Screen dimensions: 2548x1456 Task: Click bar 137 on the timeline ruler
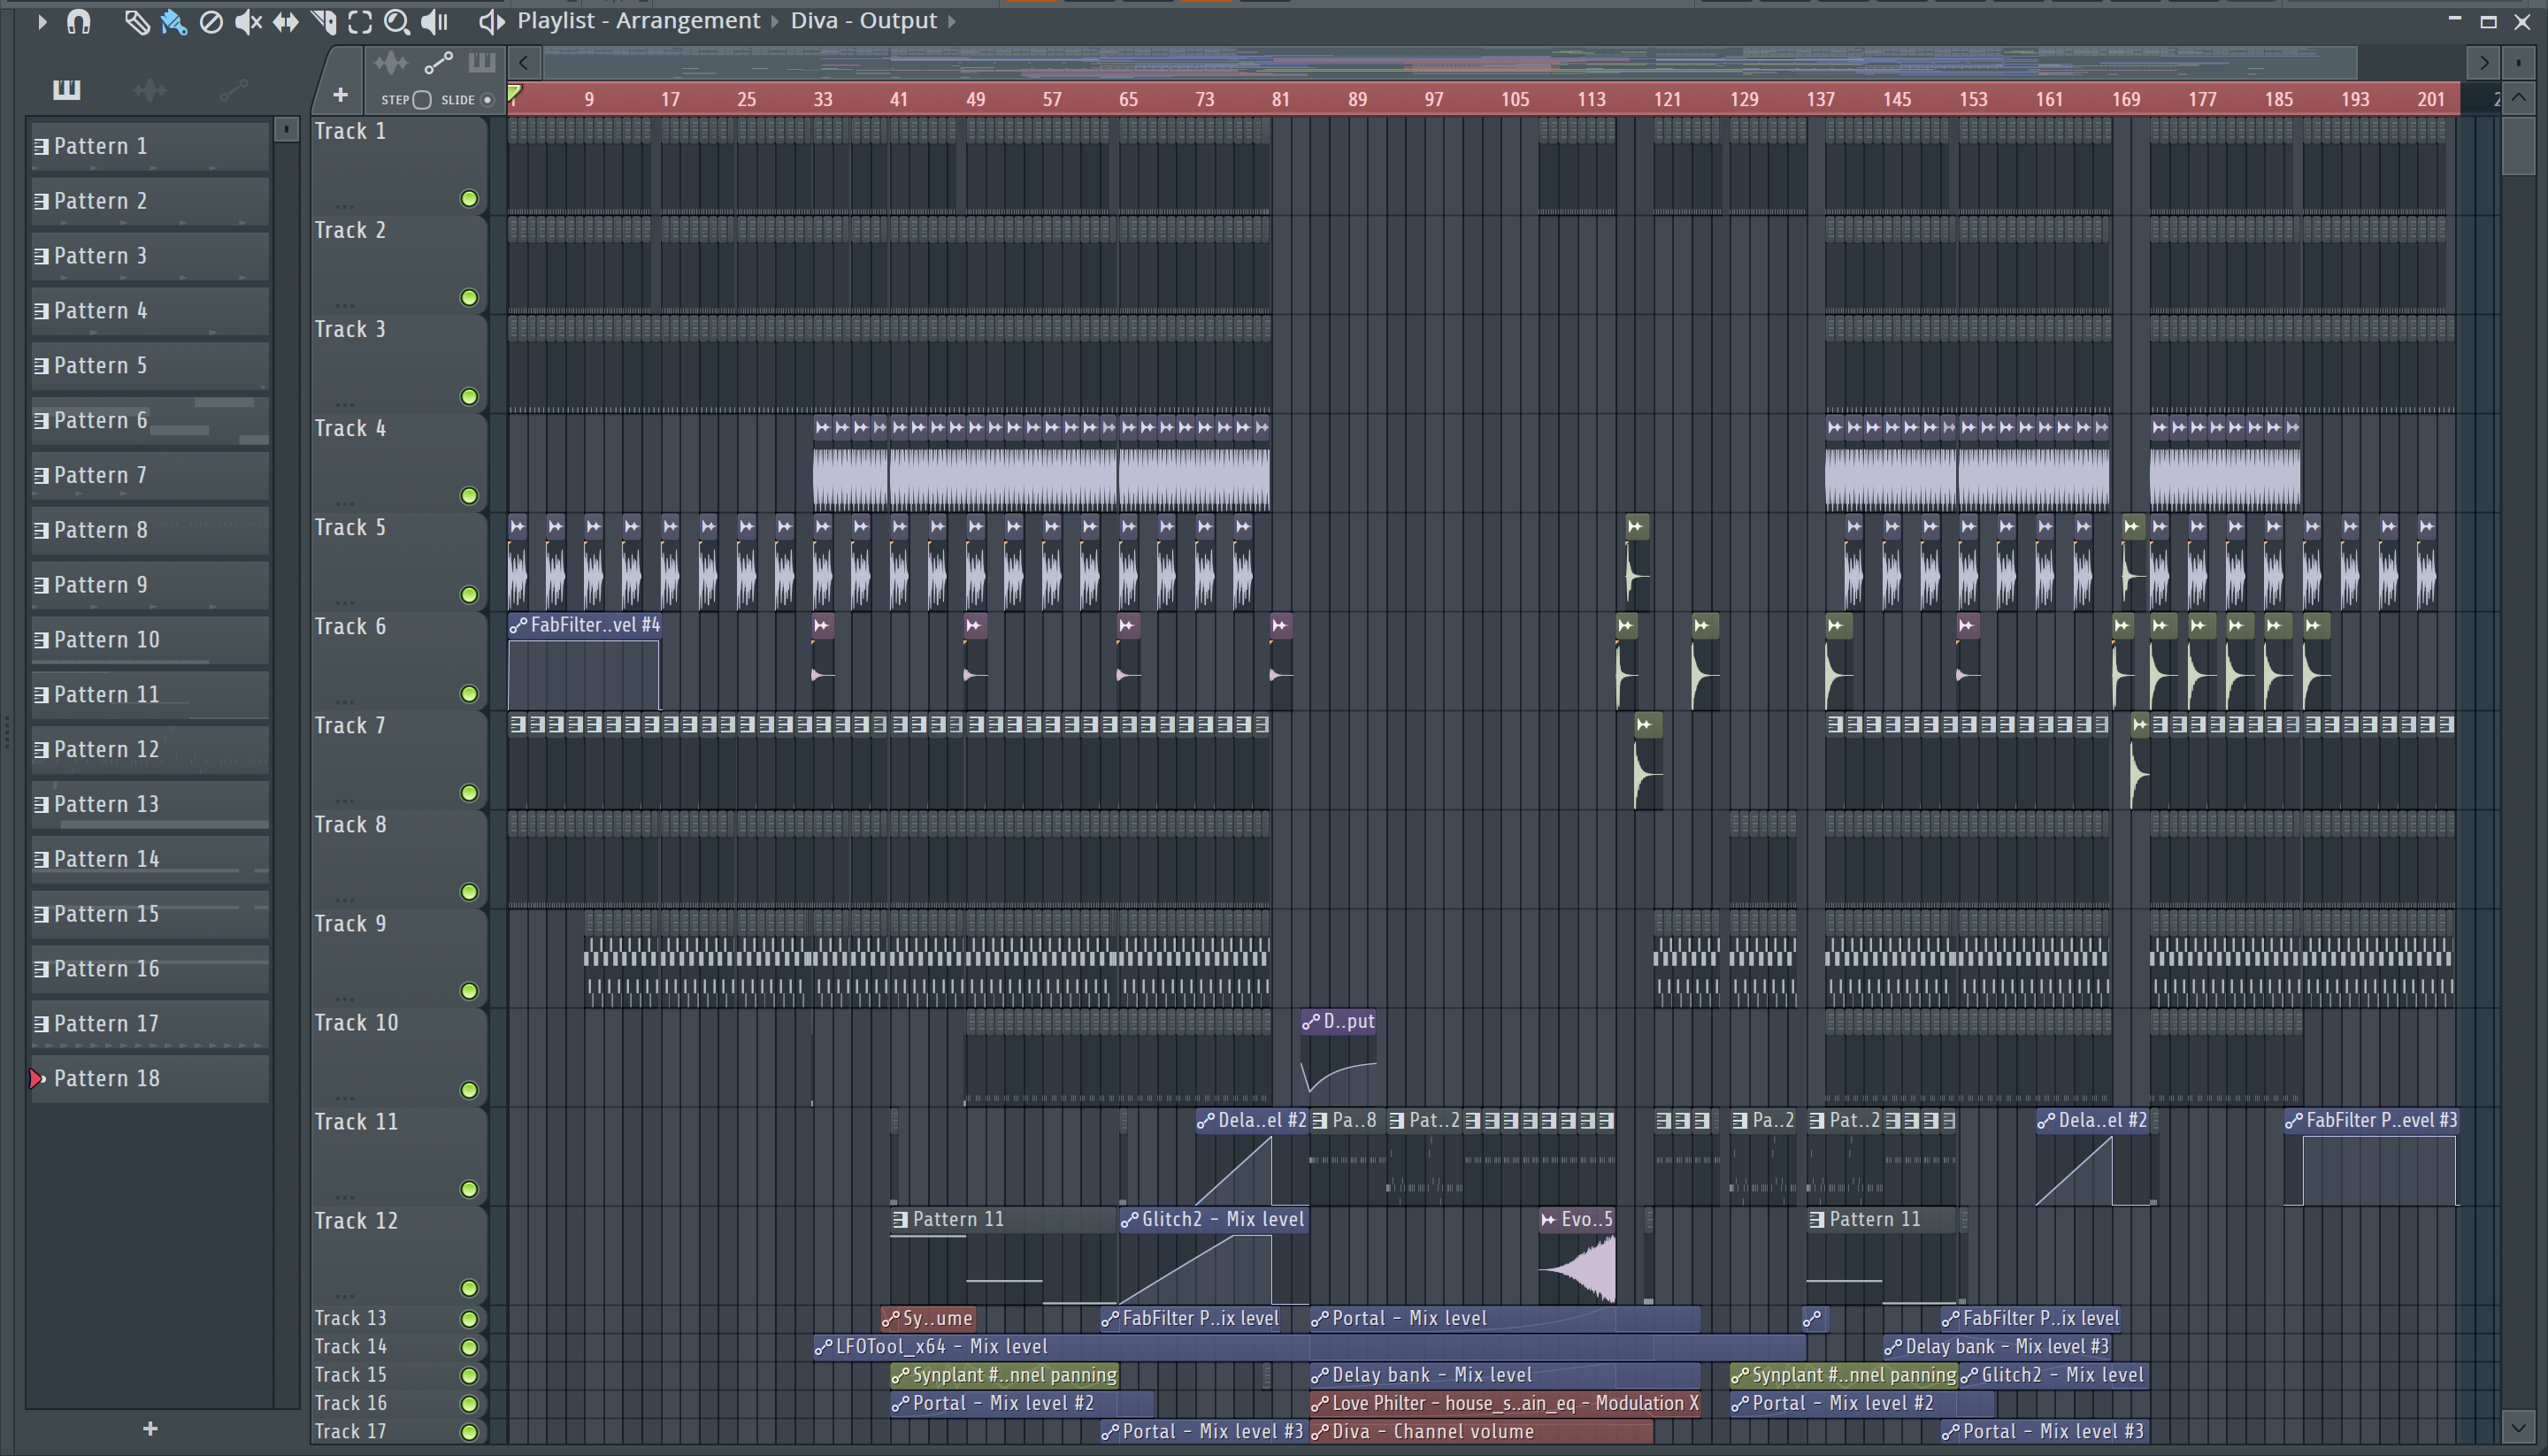(x=1820, y=99)
